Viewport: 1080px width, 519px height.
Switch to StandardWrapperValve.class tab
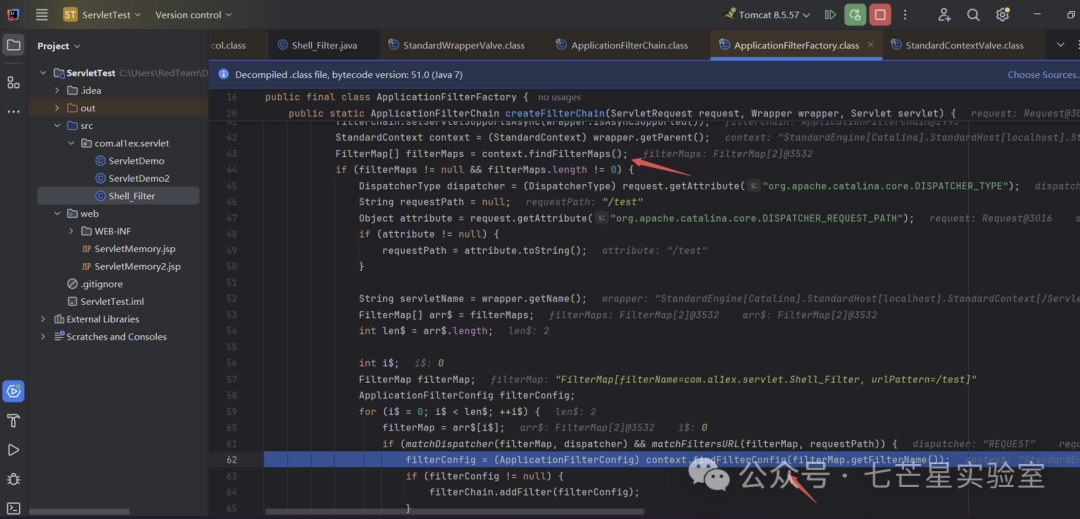point(456,45)
